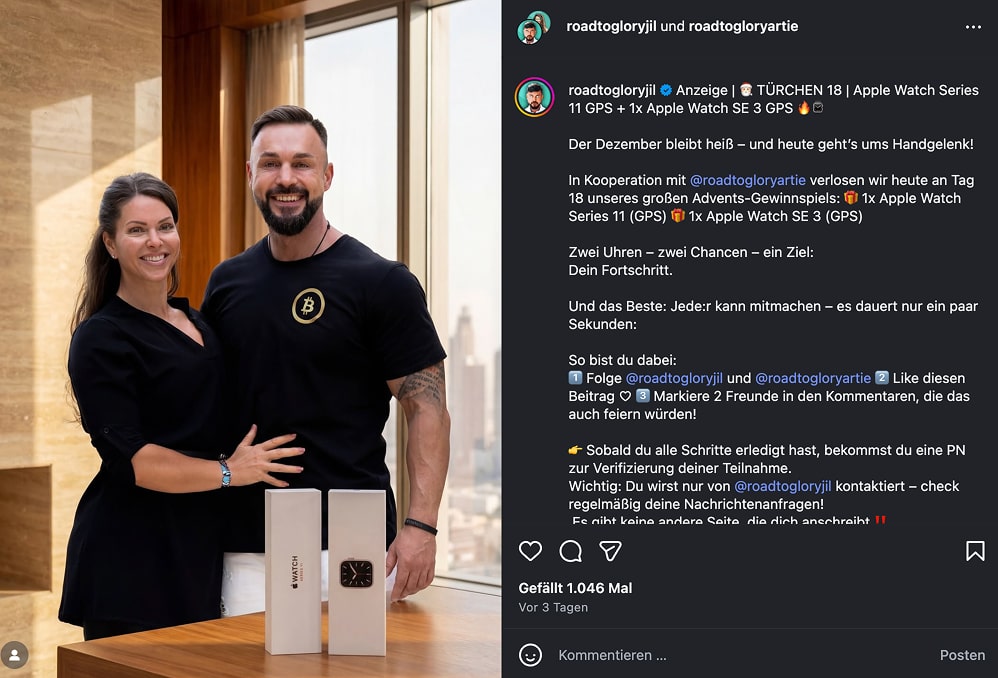
Task: Open roadtogloryjil profile picture with story ring
Action: point(534,97)
